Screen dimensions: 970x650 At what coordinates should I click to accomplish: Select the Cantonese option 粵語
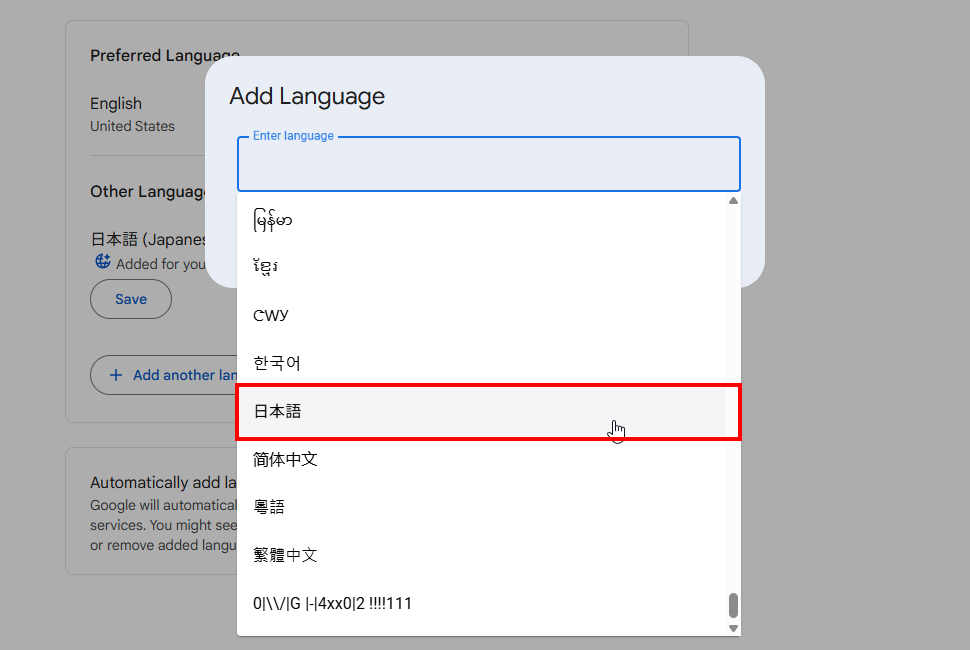tap(481, 507)
